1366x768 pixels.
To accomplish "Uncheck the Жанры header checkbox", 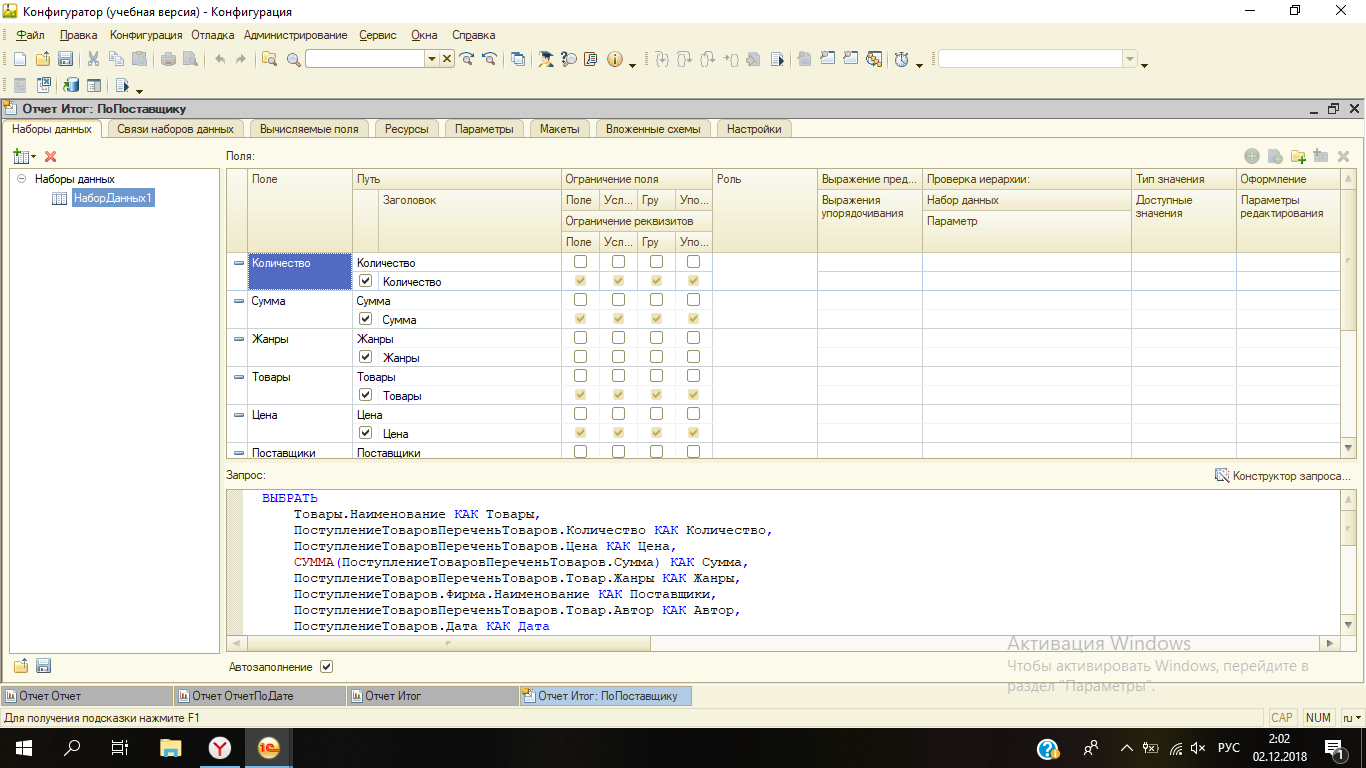I will tap(365, 358).
